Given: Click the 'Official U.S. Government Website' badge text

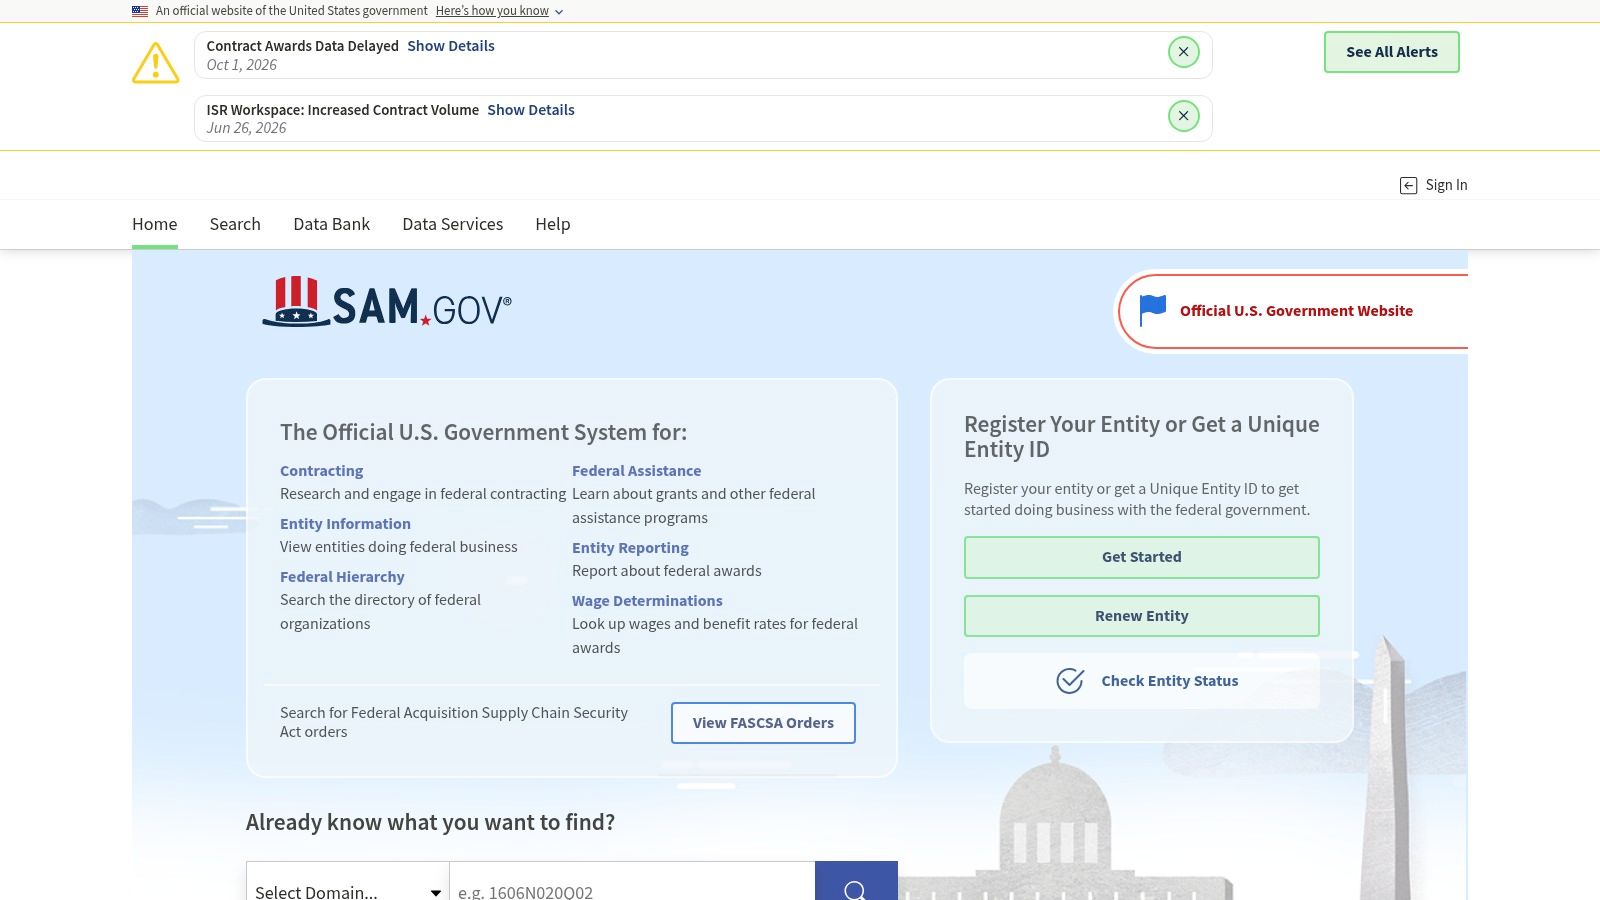Looking at the screenshot, I should 1296,311.
